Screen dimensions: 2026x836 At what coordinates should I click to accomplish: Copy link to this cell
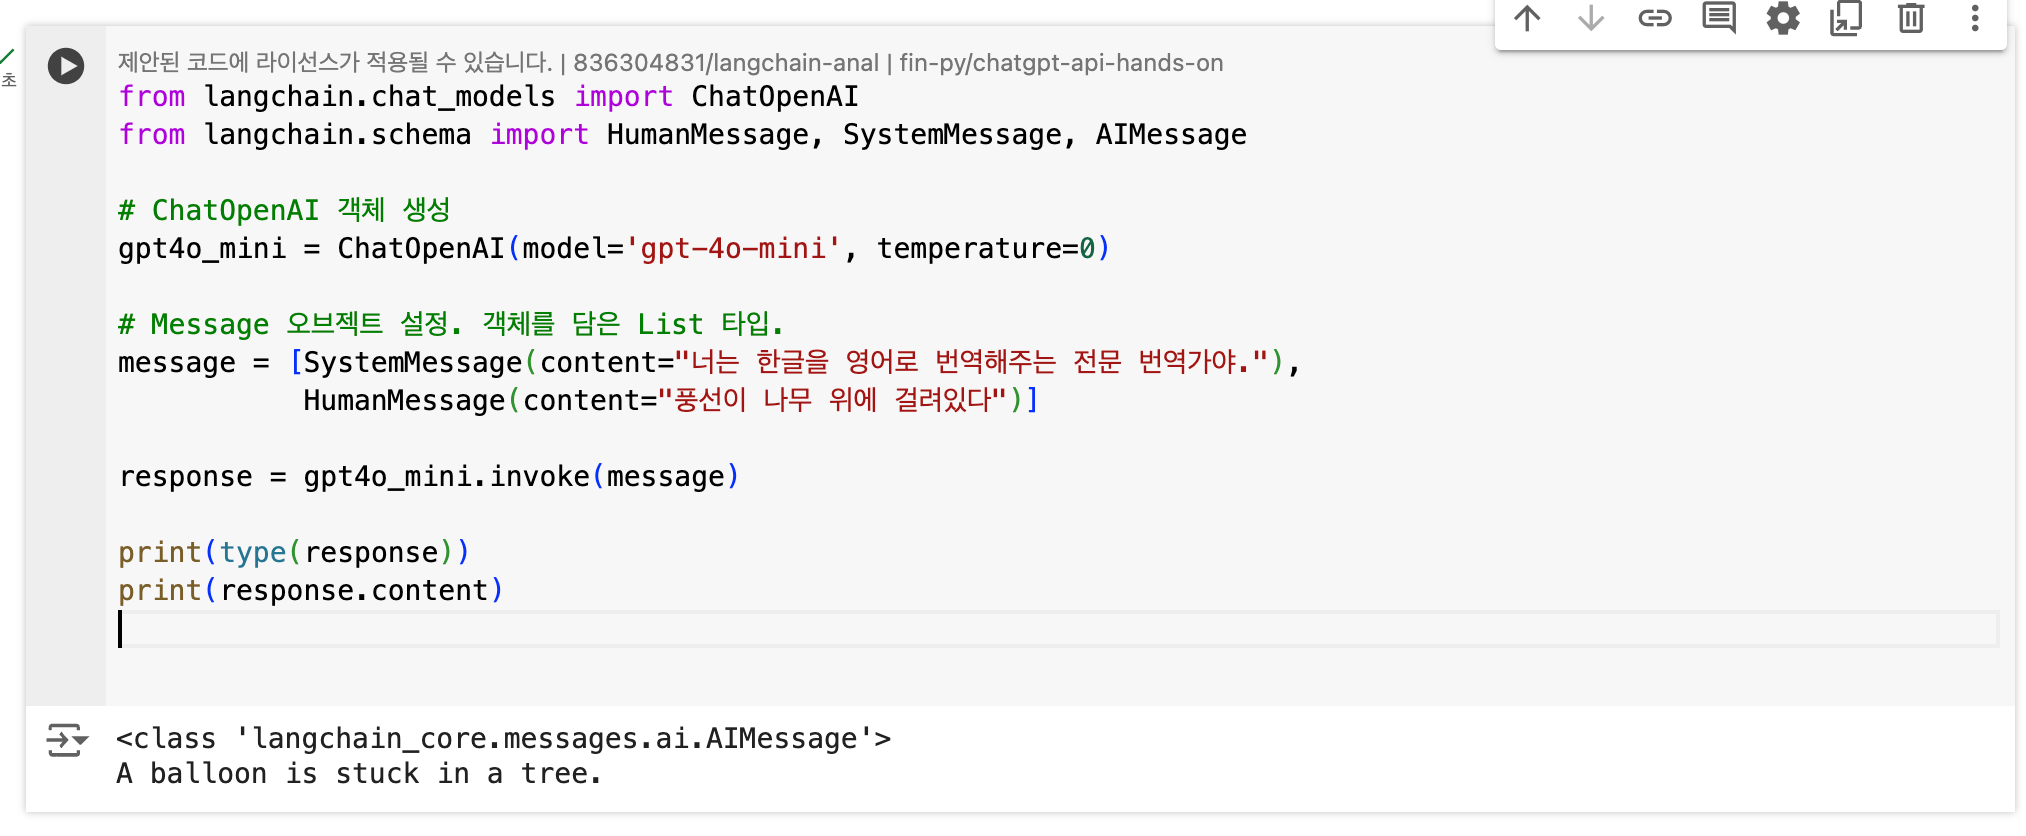coord(1655,18)
